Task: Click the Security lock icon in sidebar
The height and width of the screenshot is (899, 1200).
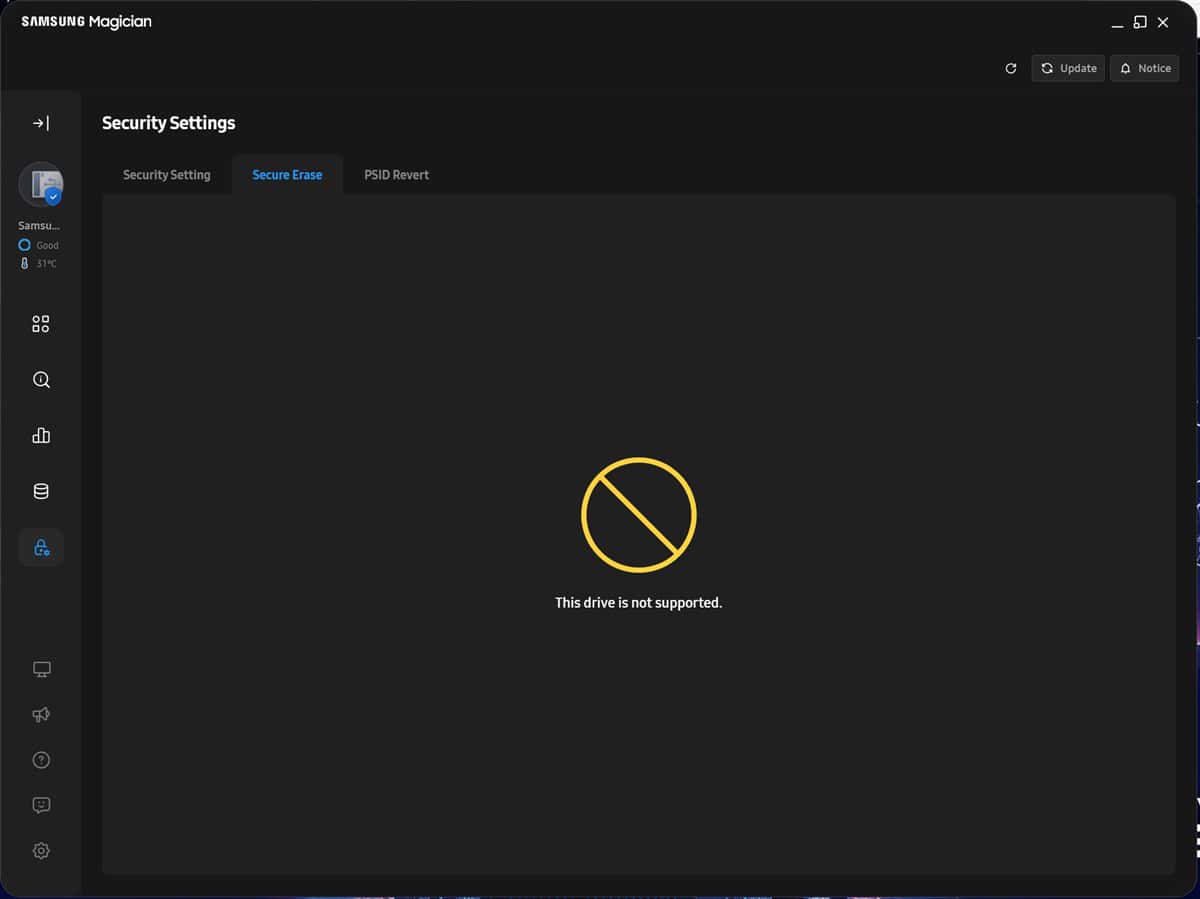Action: tap(41, 547)
